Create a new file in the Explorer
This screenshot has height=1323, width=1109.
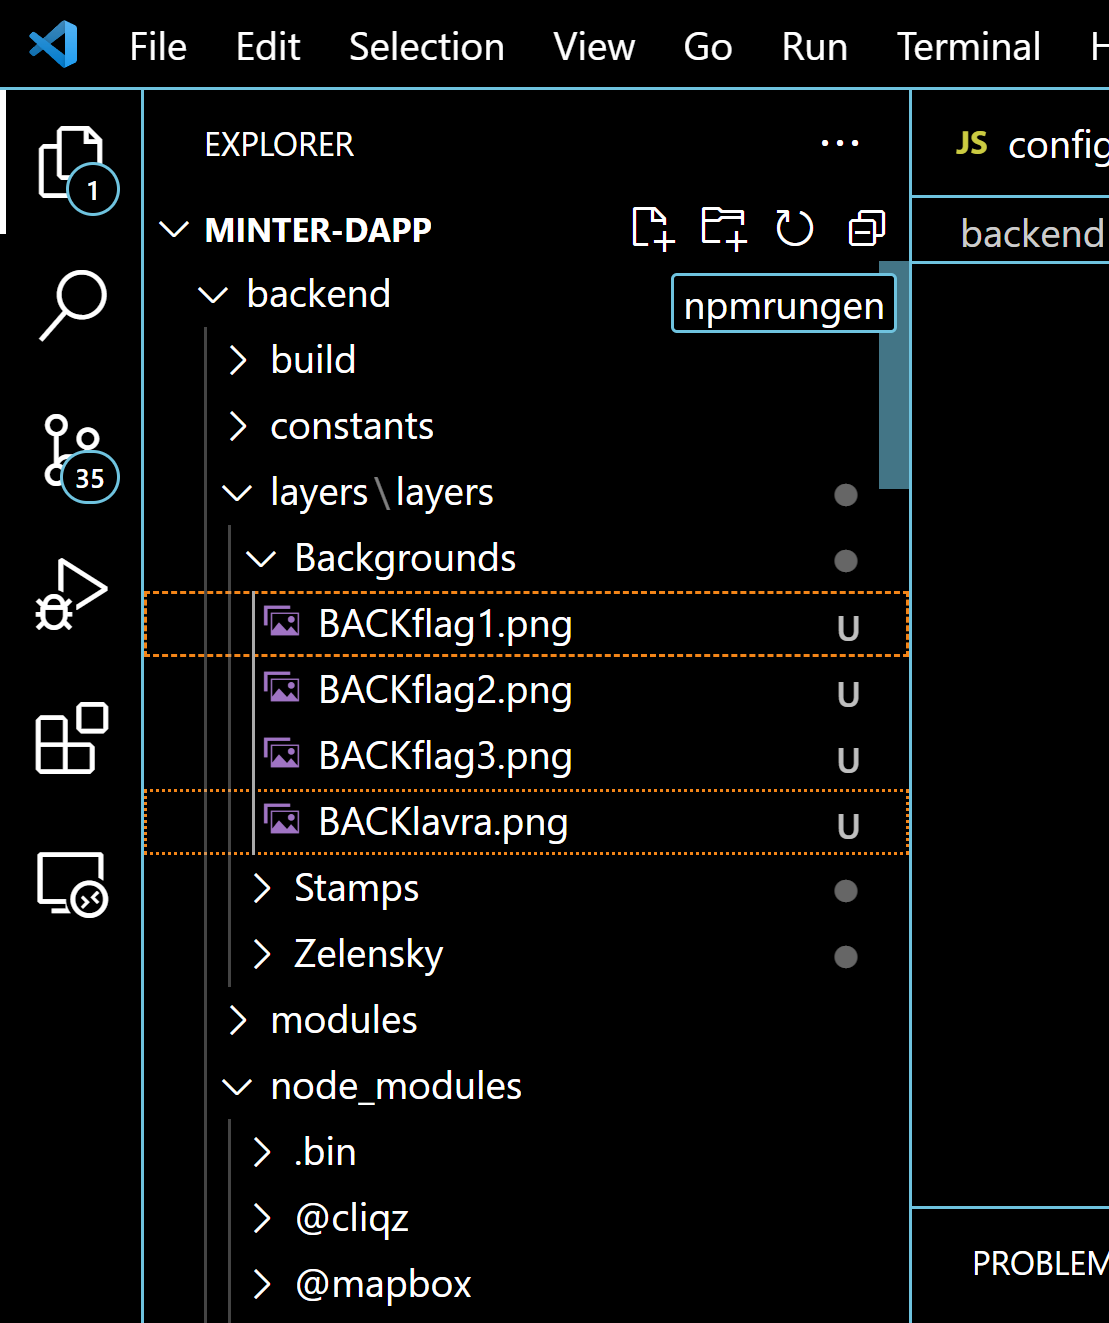pyautogui.click(x=651, y=228)
